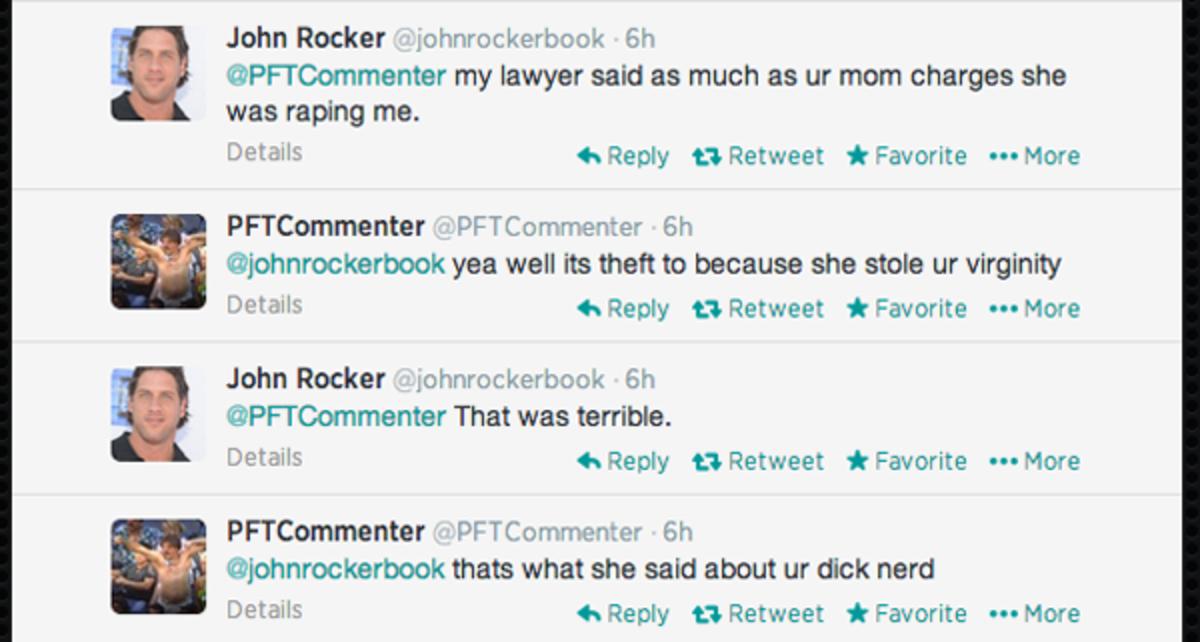Favorite the "That was terrible" tweet

coord(907,461)
